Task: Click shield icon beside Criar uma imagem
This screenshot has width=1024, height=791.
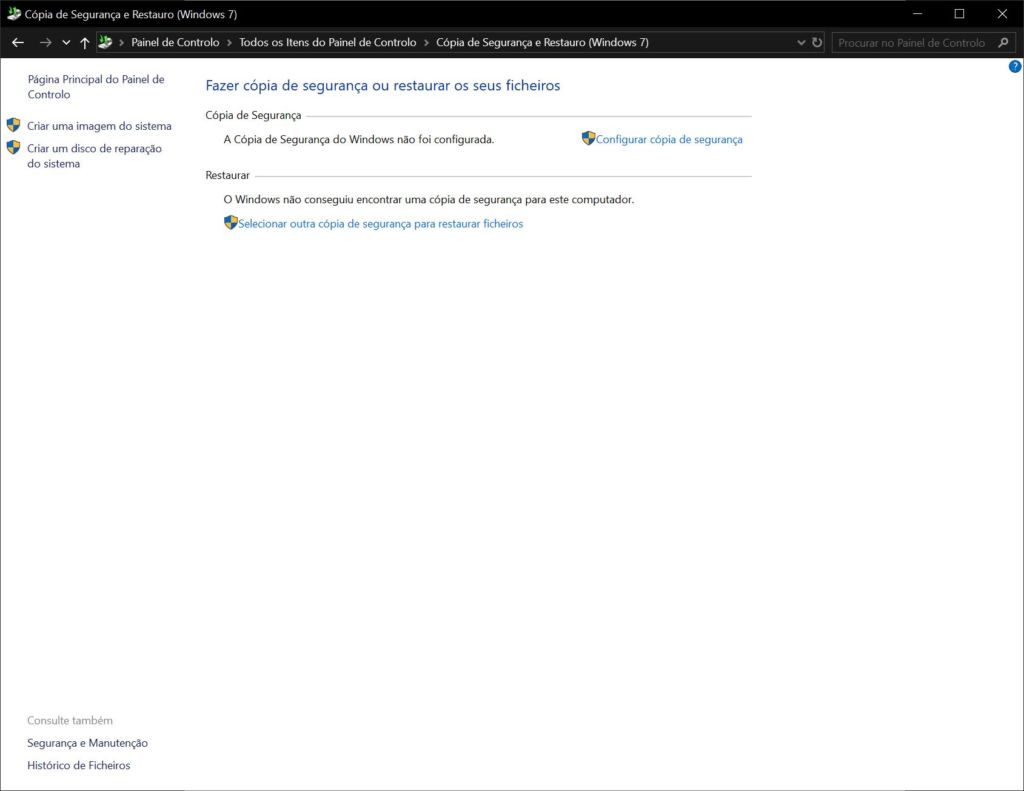Action: point(13,125)
